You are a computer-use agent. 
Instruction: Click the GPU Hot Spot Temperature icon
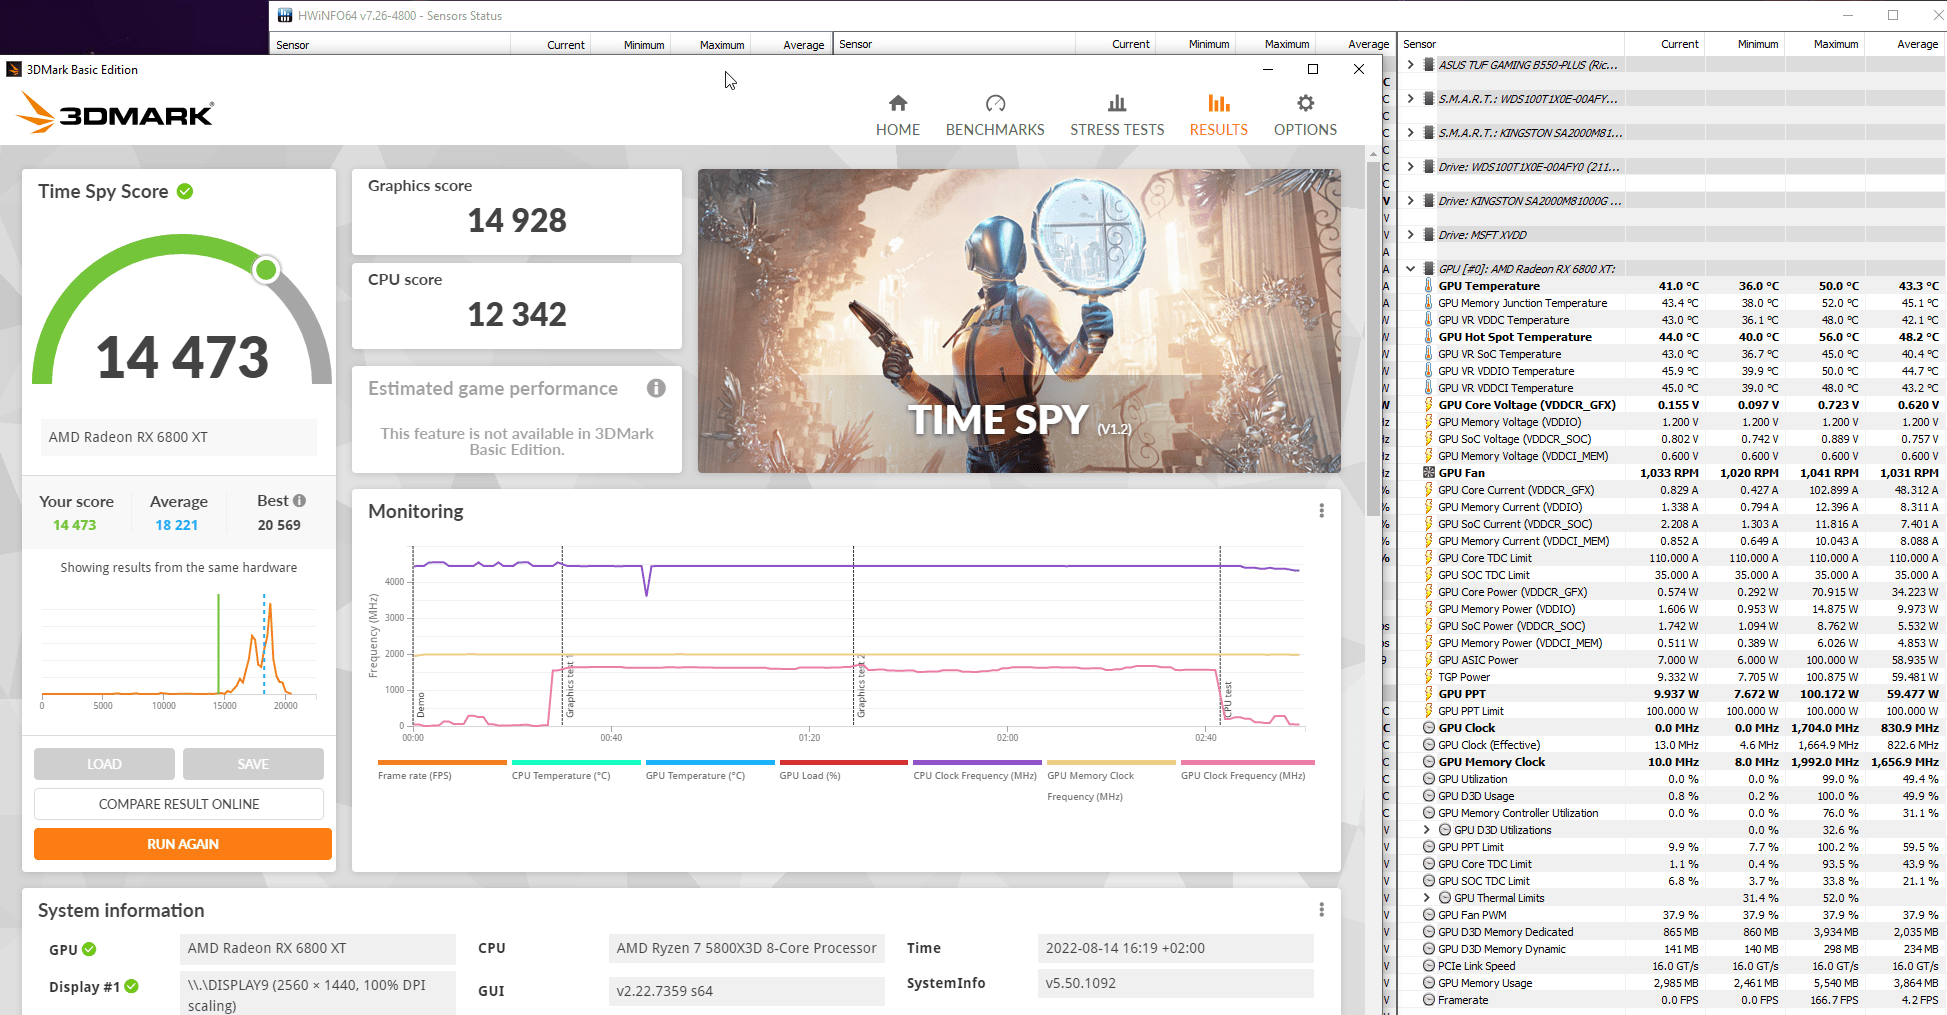[x=1429, y=337]
